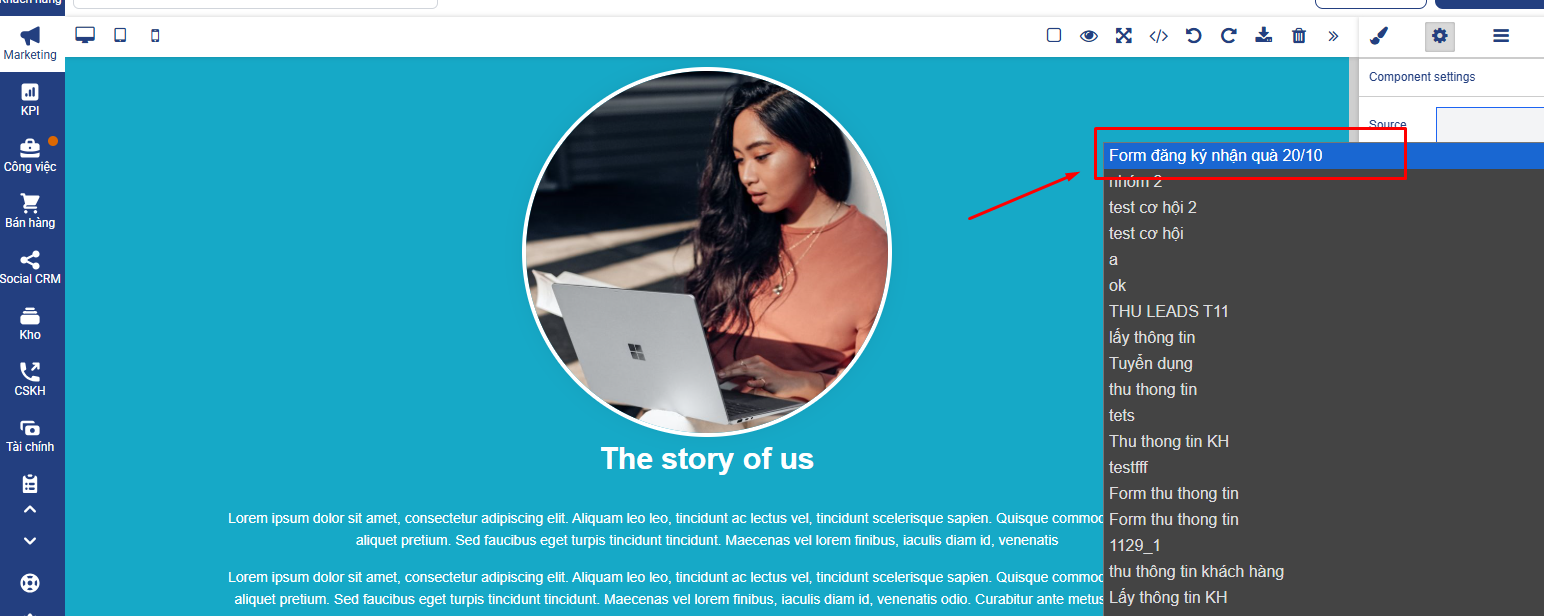Switch to mobile device preview

[x=155, y=35]
